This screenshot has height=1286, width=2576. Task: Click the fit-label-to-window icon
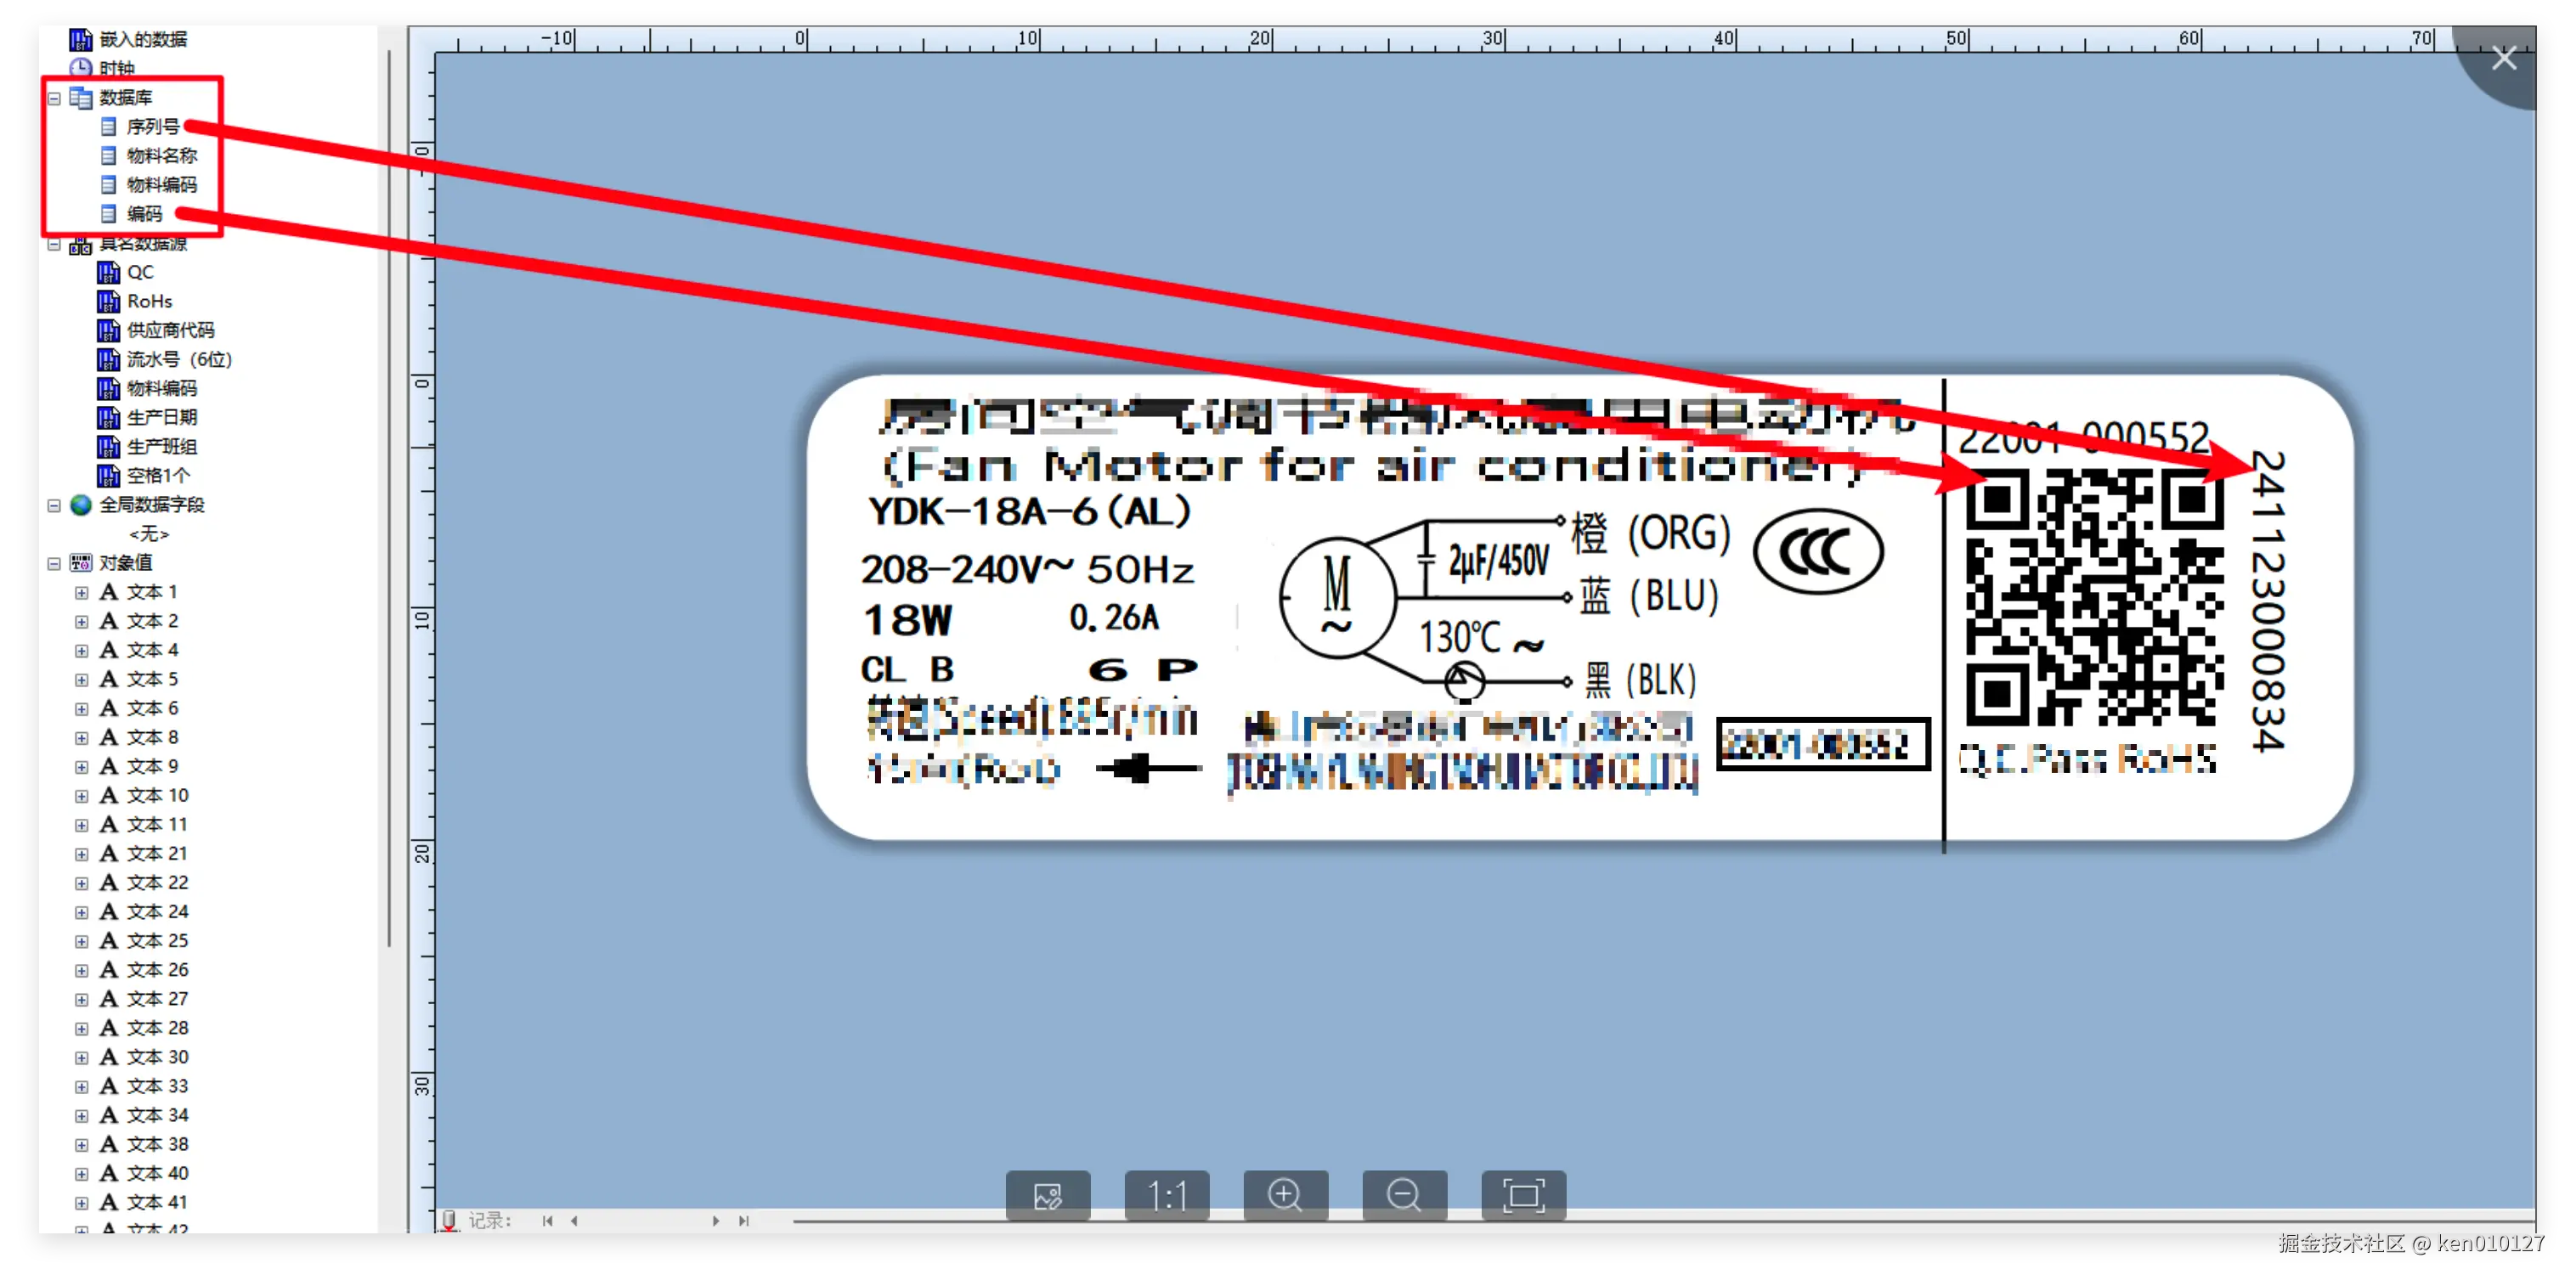click(1524, 1194)
